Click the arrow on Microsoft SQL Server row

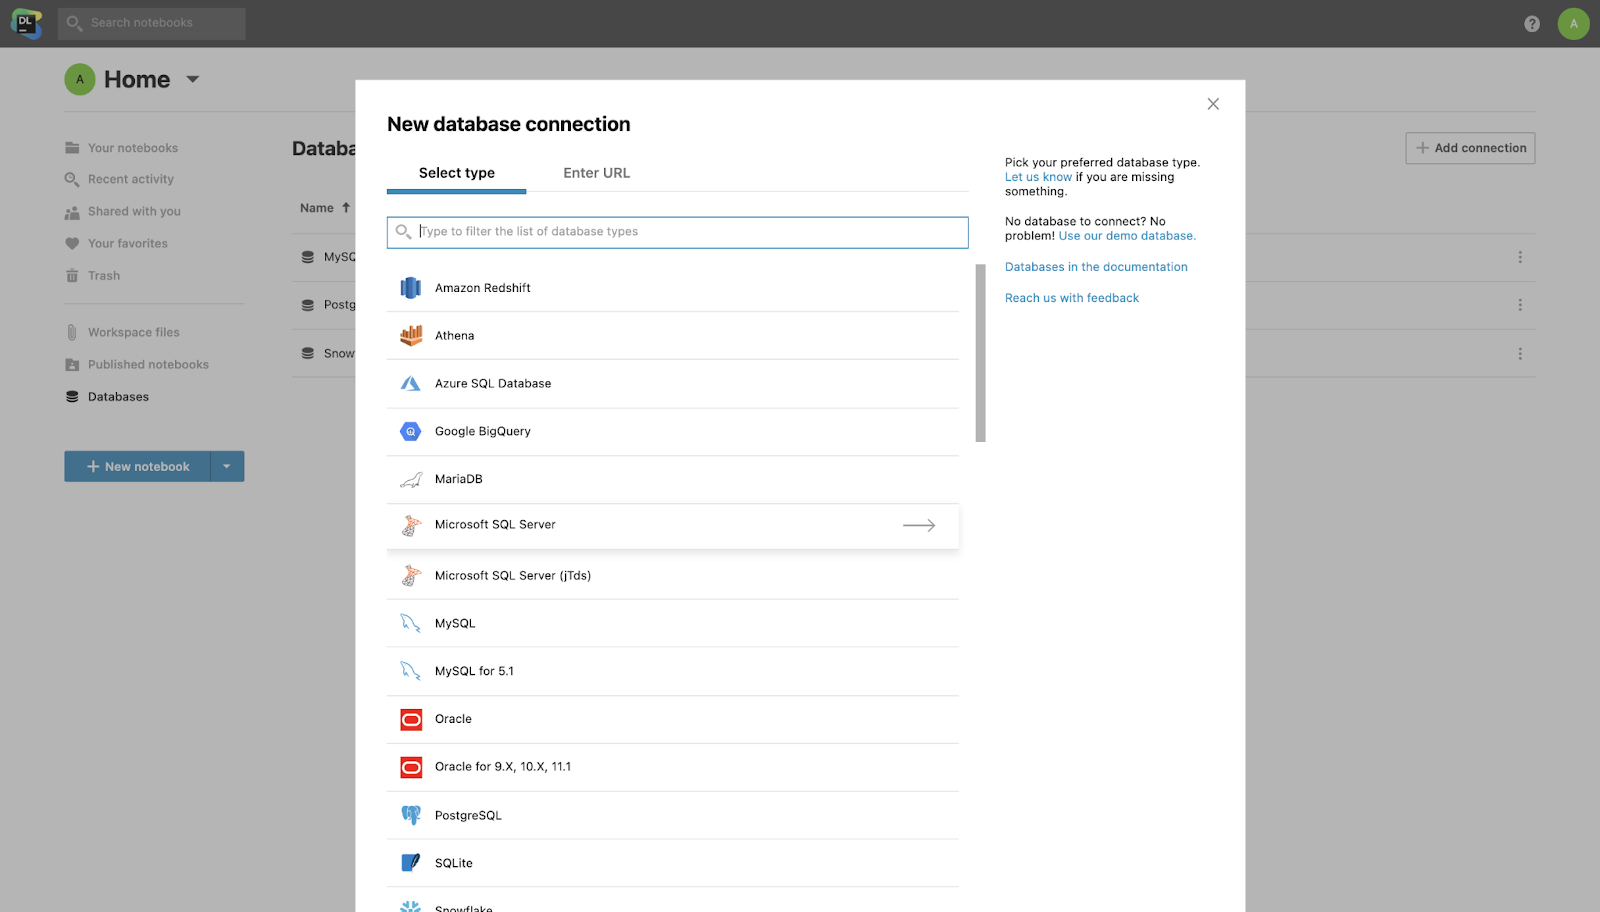919,525
